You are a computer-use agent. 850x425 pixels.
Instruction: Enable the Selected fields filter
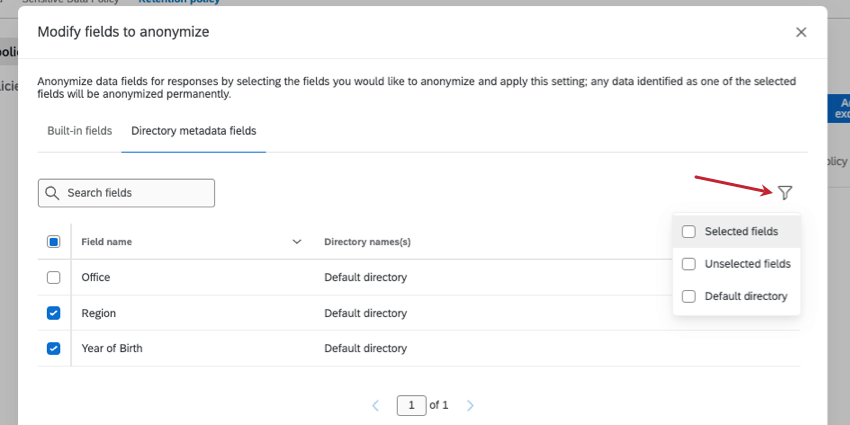[x=689, y=232]
